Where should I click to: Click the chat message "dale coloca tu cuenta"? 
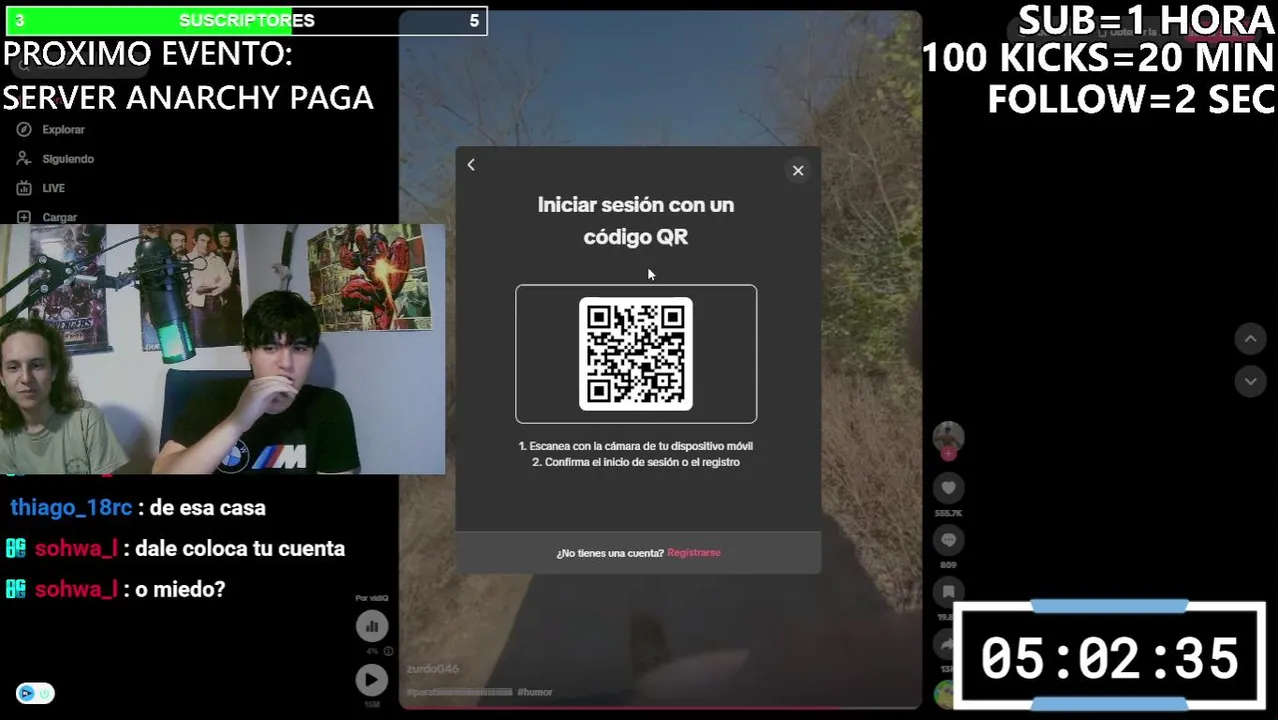click(240, 549)
